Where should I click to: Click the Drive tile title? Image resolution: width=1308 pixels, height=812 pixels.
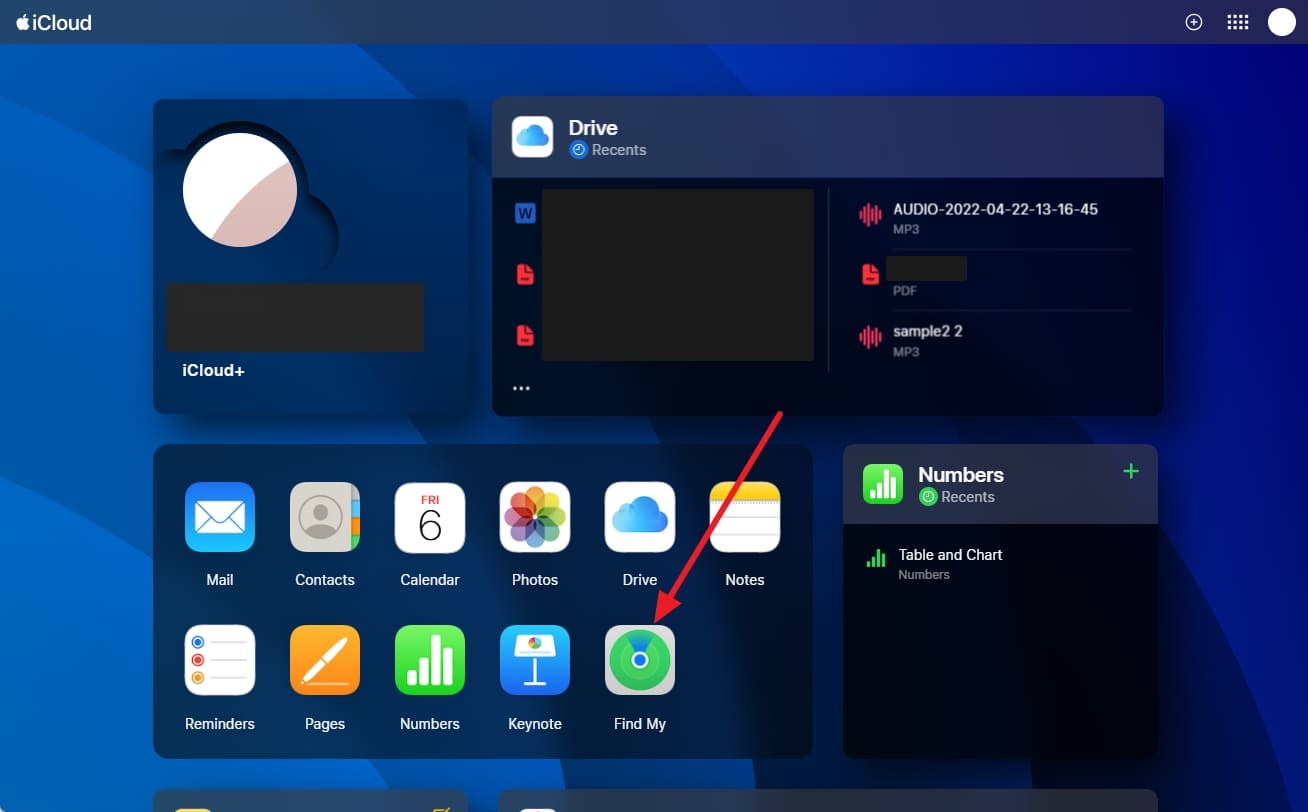tap(593, 128)
